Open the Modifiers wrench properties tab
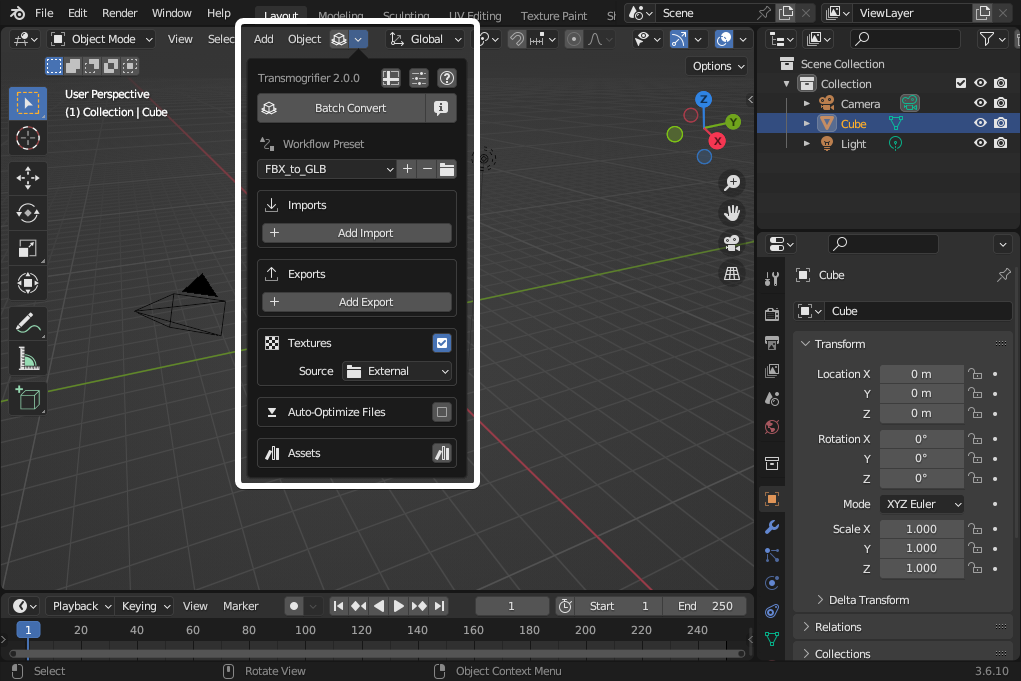1021x681 pixels. pyautogui.click(x=771, y=527)
